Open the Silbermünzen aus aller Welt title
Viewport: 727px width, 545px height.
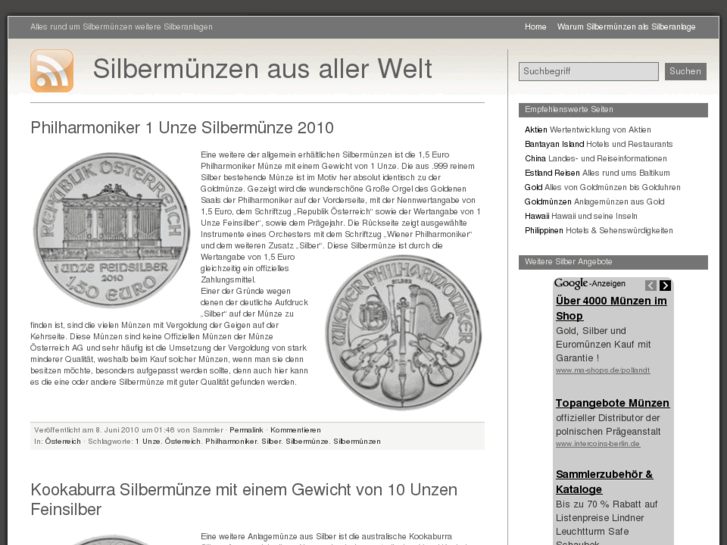(262, 69)
